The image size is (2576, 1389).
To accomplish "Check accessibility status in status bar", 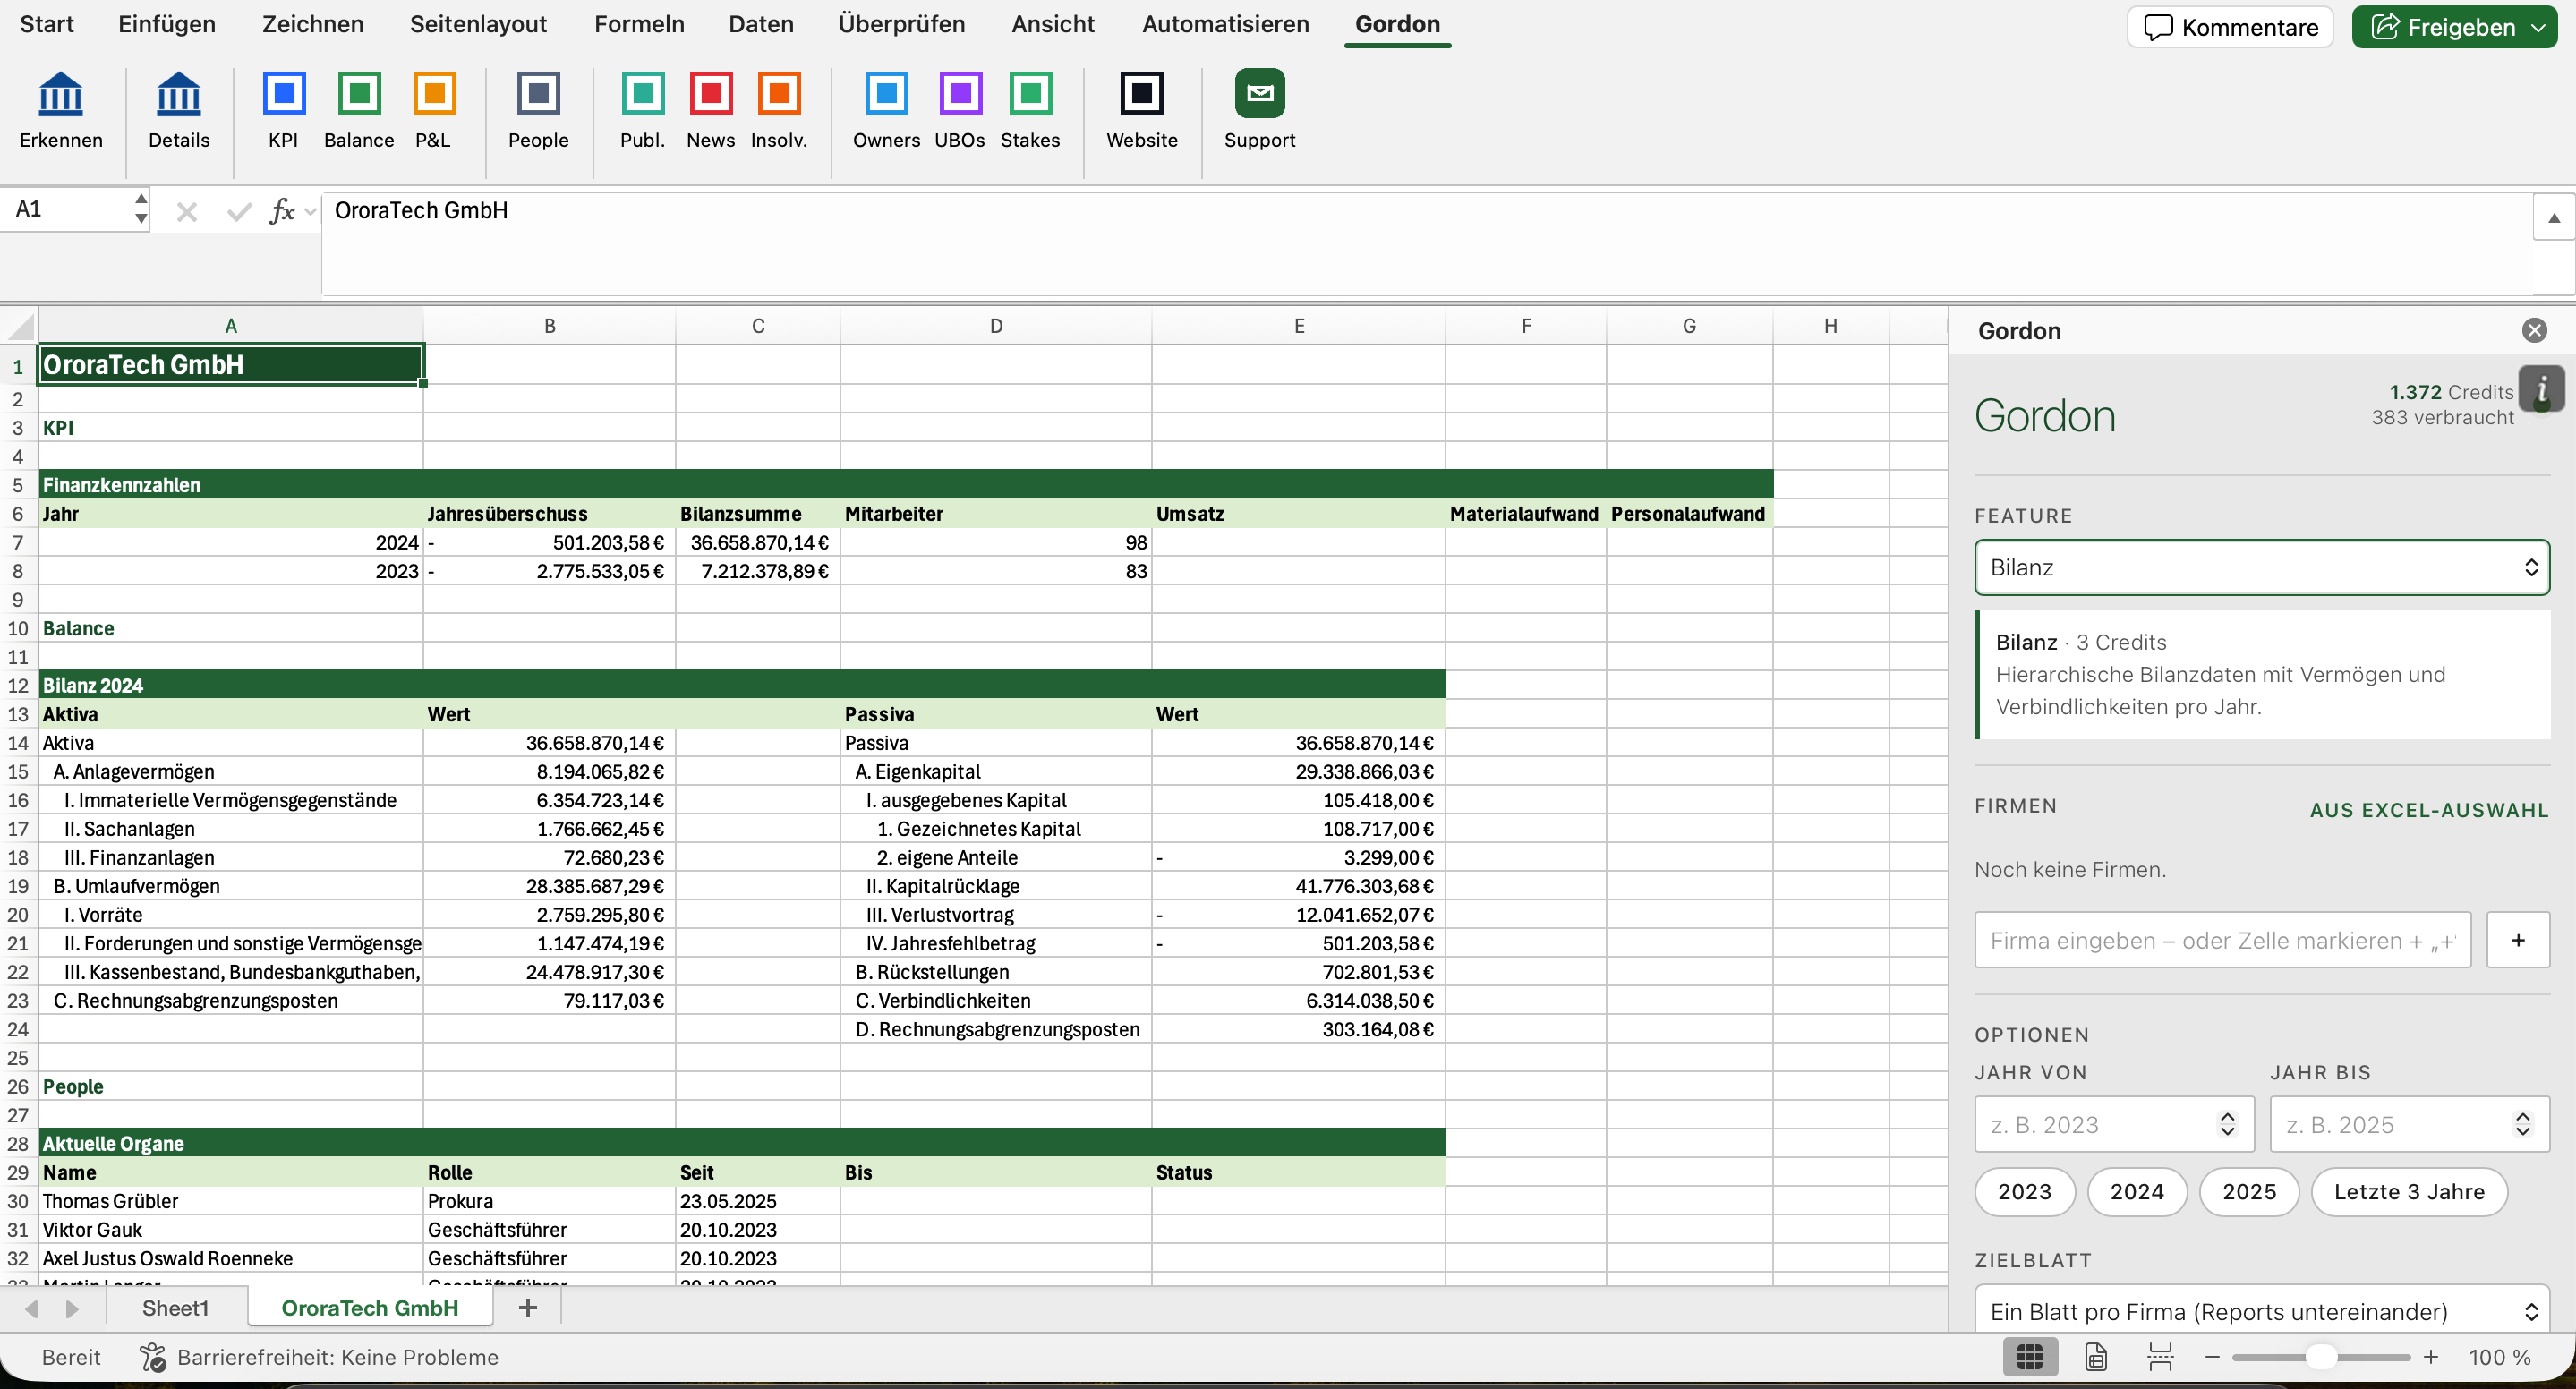I will click(319, 1357).
